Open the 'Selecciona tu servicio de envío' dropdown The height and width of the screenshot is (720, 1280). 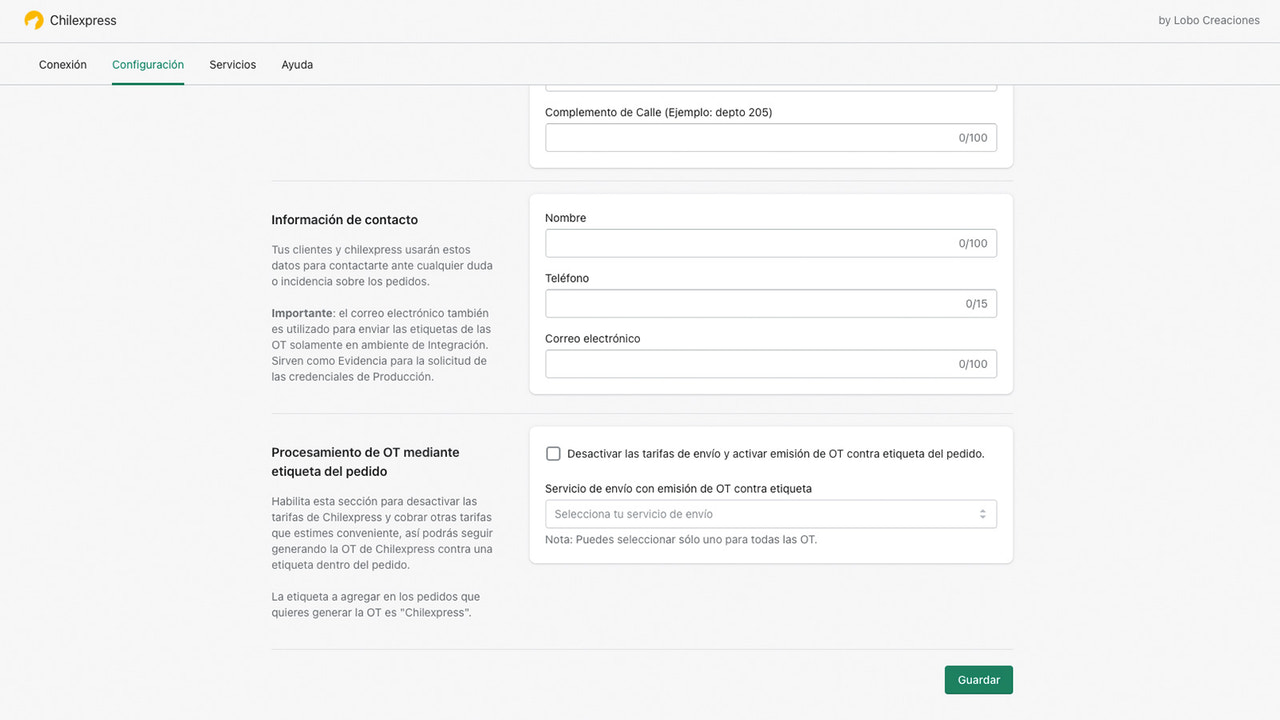tap(770, 512)
